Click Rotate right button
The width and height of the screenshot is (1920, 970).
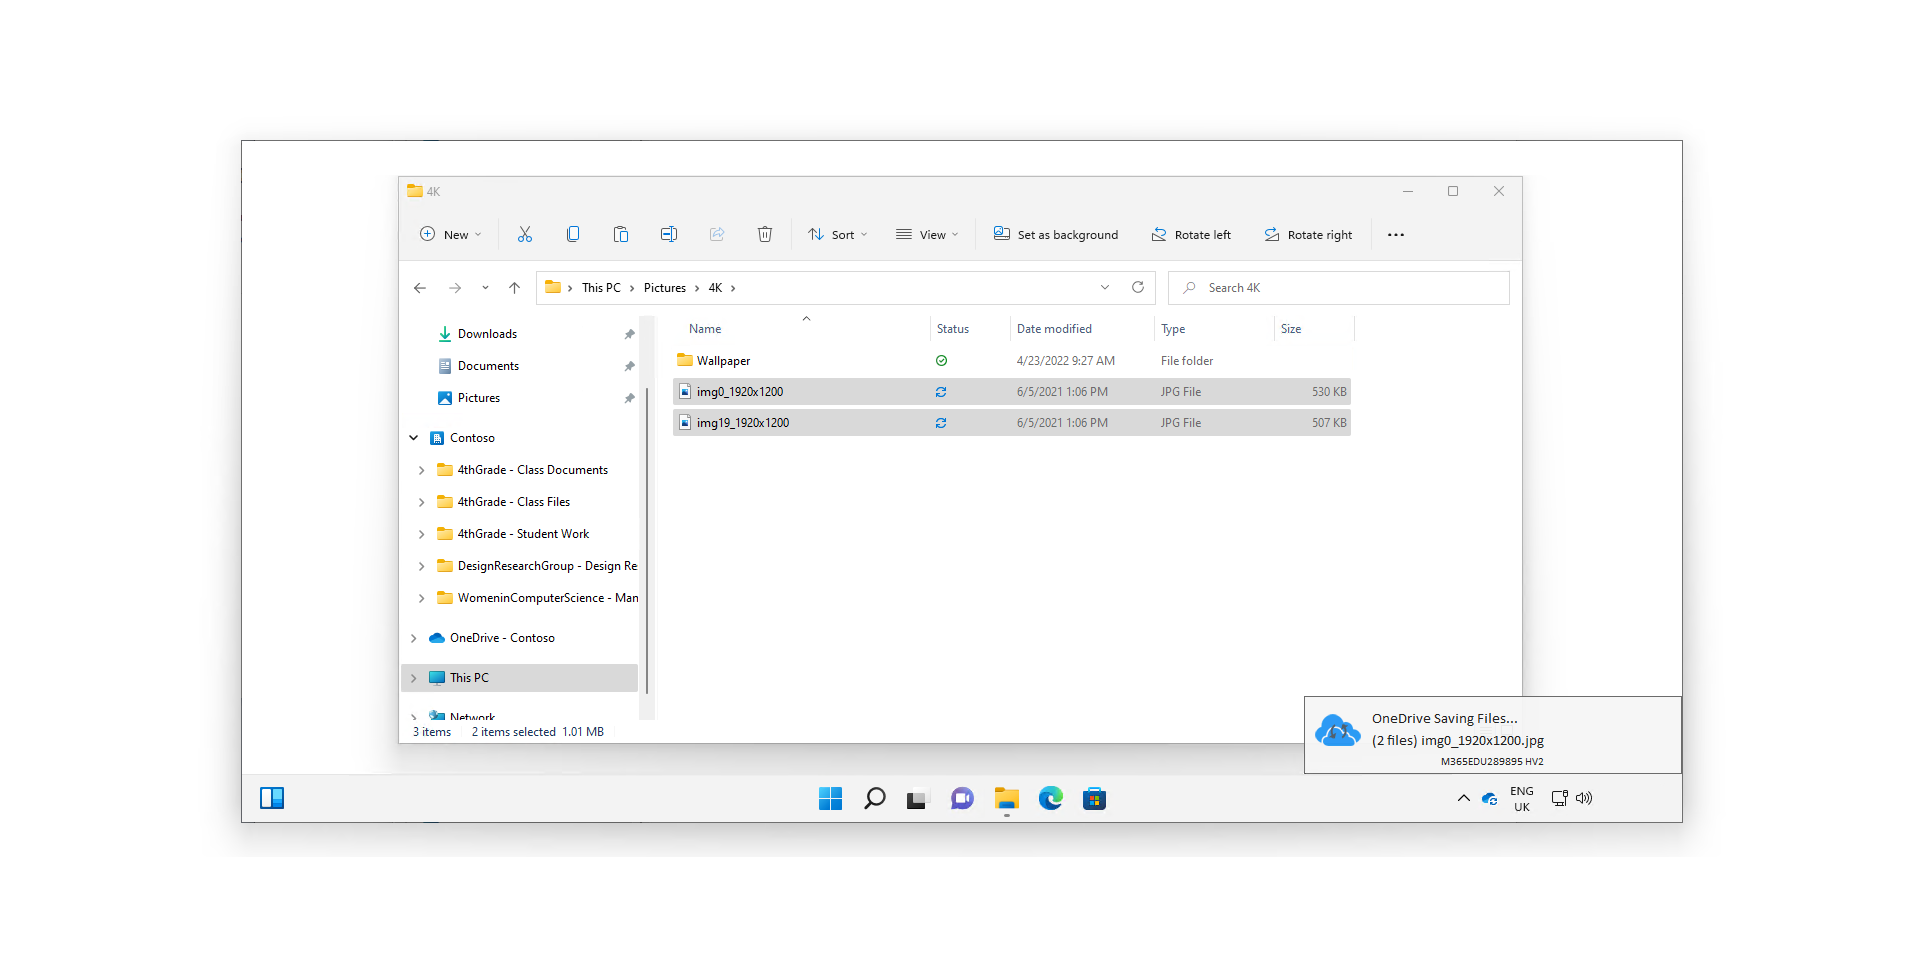tap(1308, 235)
